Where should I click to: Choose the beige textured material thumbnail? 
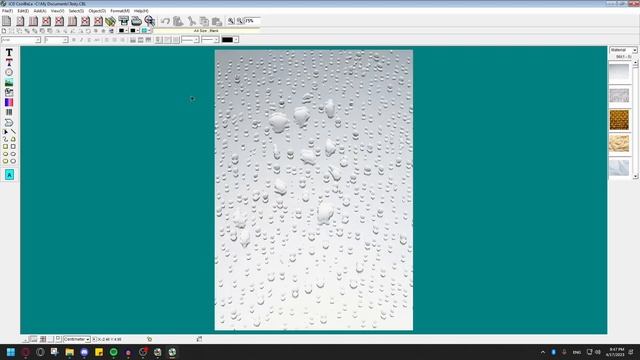click(619, 144)
